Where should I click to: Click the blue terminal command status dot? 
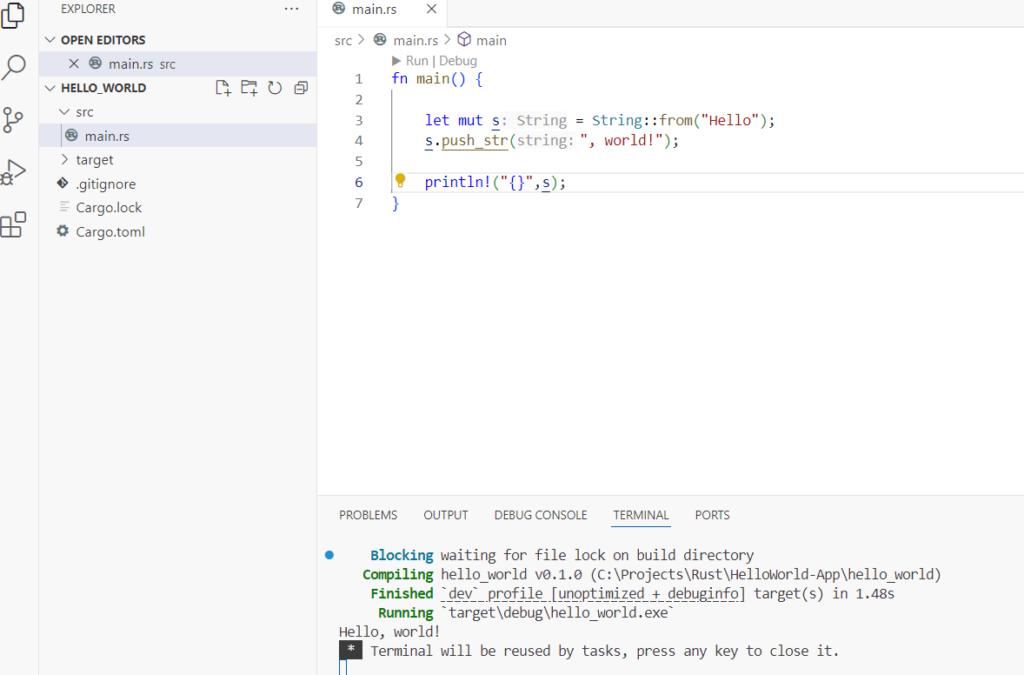coord(329,555)
